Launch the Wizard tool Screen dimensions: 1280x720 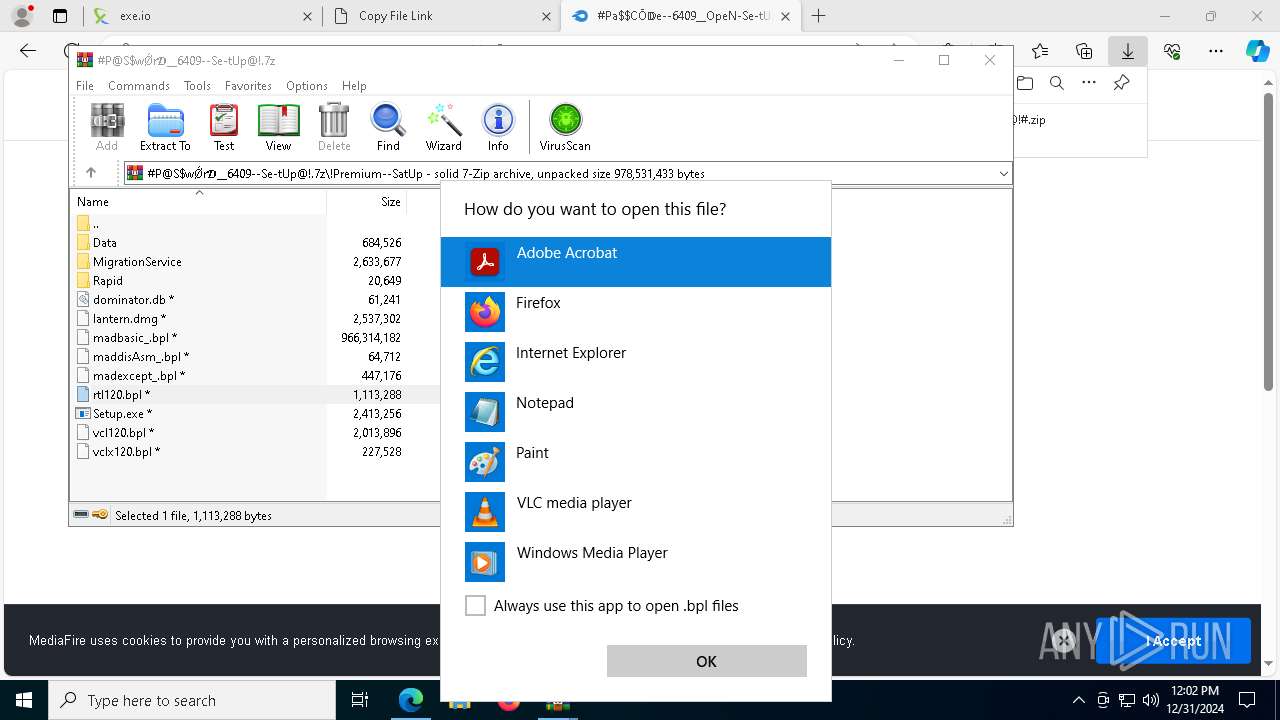[443, 128]
